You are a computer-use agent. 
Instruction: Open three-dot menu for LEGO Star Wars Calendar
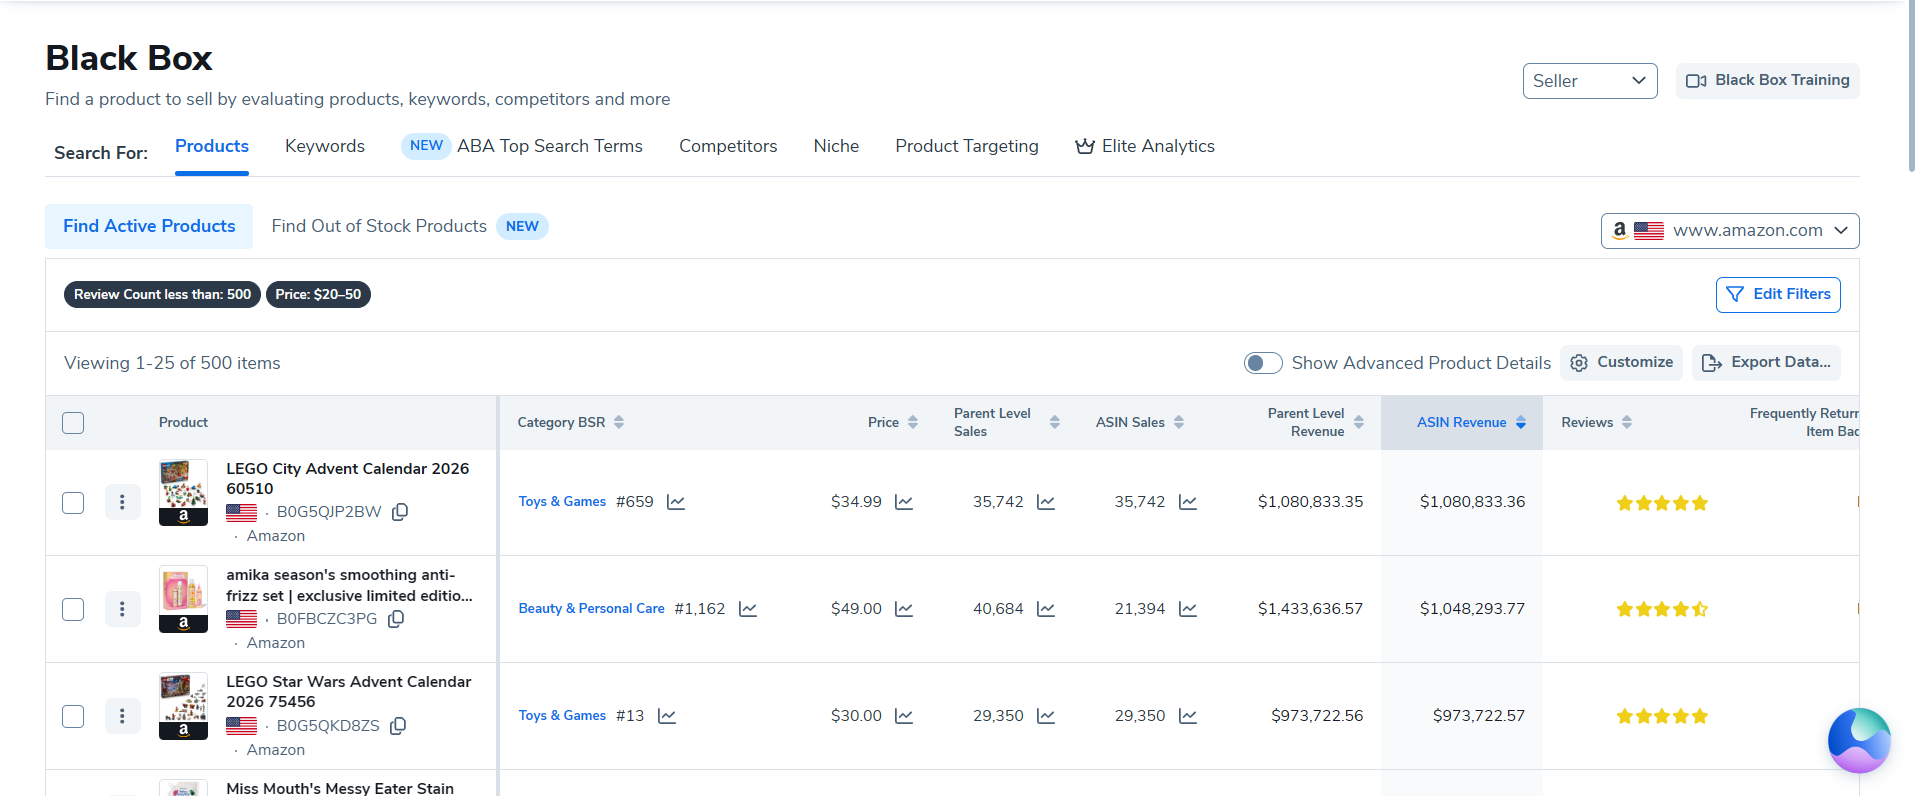click(122, 716)
